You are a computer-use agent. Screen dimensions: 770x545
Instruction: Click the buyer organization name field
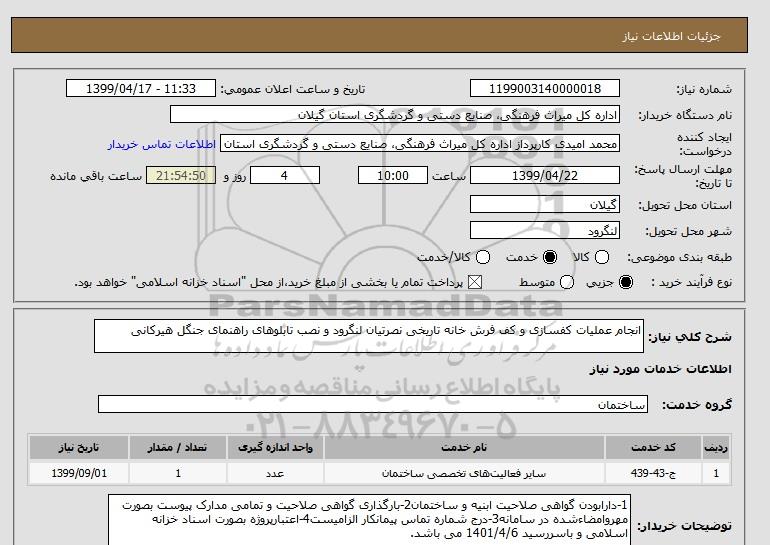pos(395,114)
